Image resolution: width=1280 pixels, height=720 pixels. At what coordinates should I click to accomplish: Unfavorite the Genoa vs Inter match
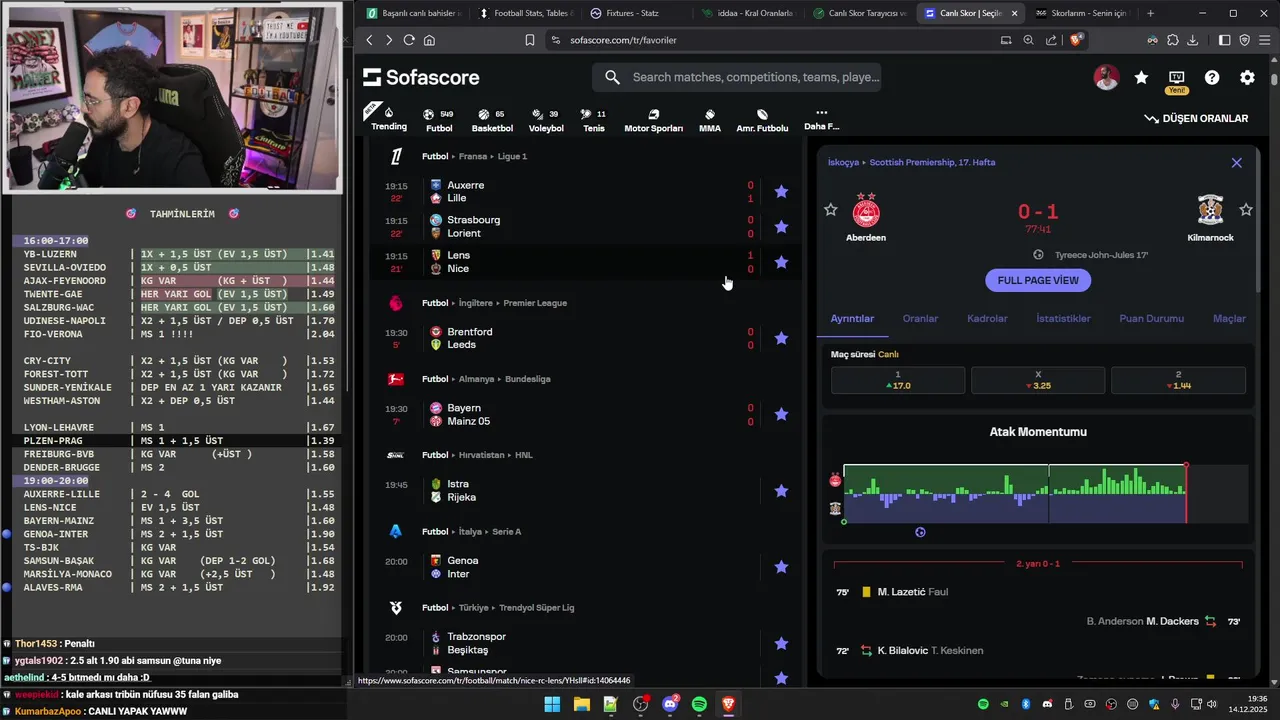coord(781,567)
